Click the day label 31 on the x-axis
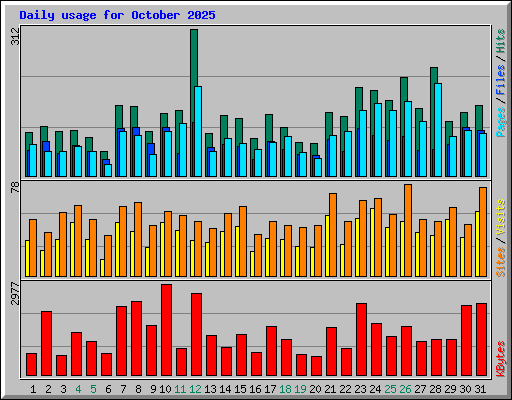The width and height of the screenshot is (512, 400). coord(480,389)
